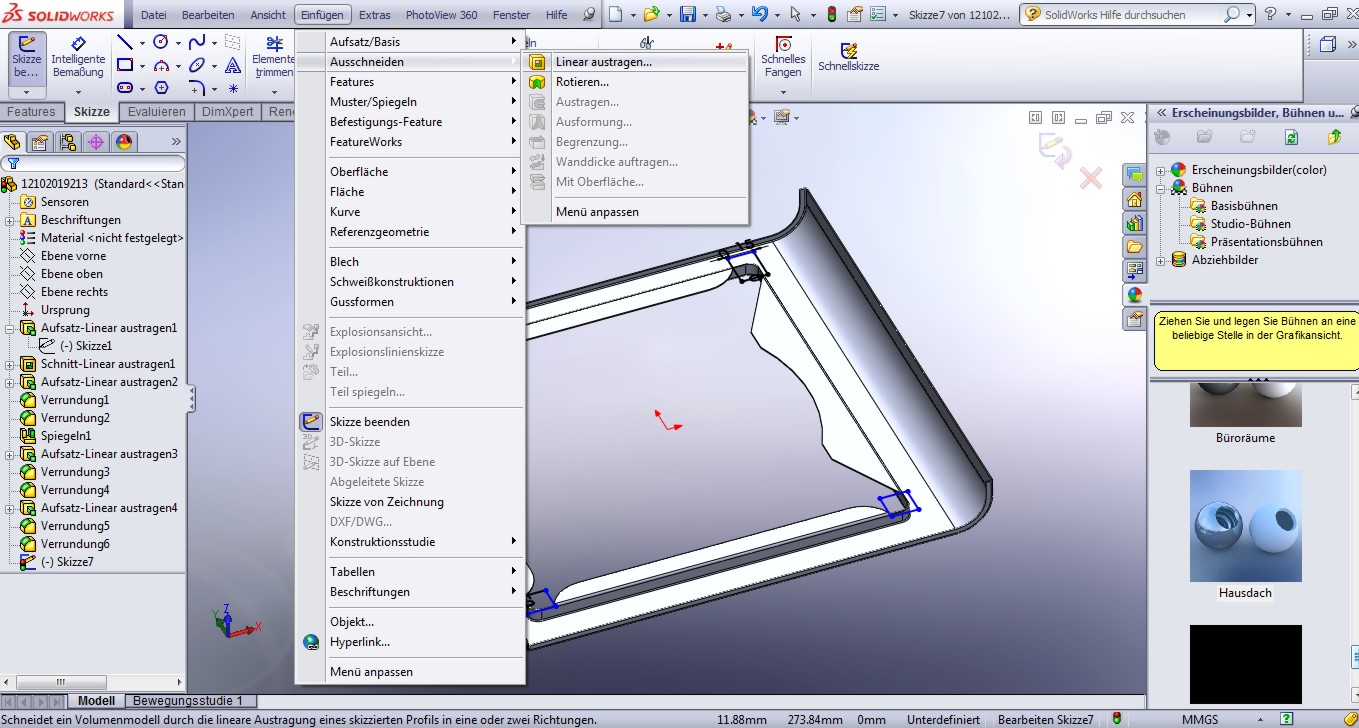Switch to the Evaluieren tab

157,112
